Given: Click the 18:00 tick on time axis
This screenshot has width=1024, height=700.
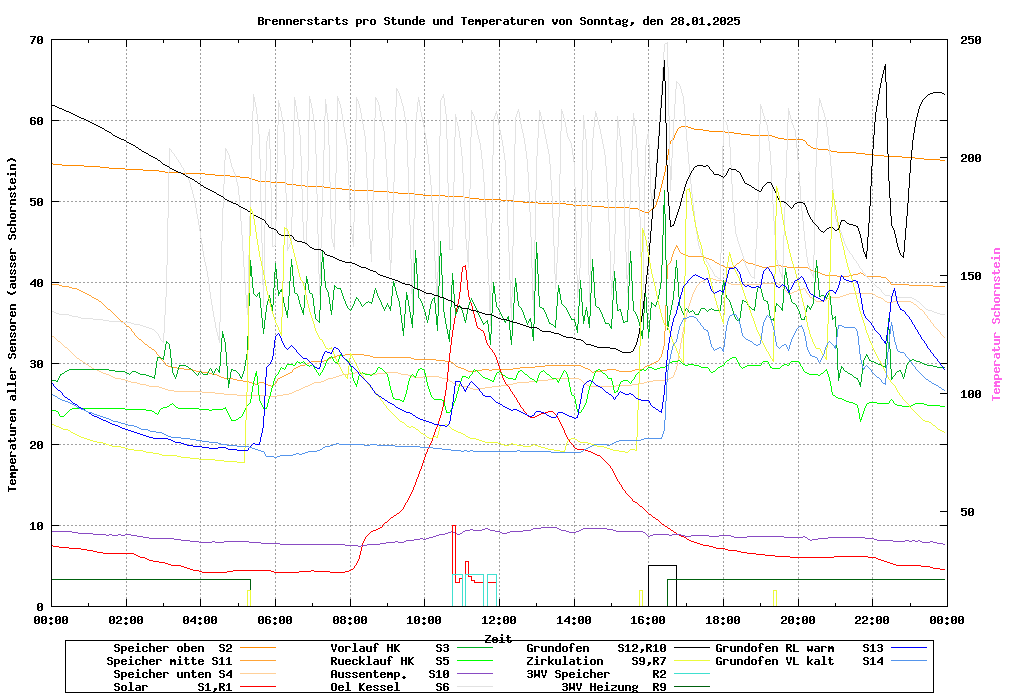Looking at the screenshot, I should [723, 620].
